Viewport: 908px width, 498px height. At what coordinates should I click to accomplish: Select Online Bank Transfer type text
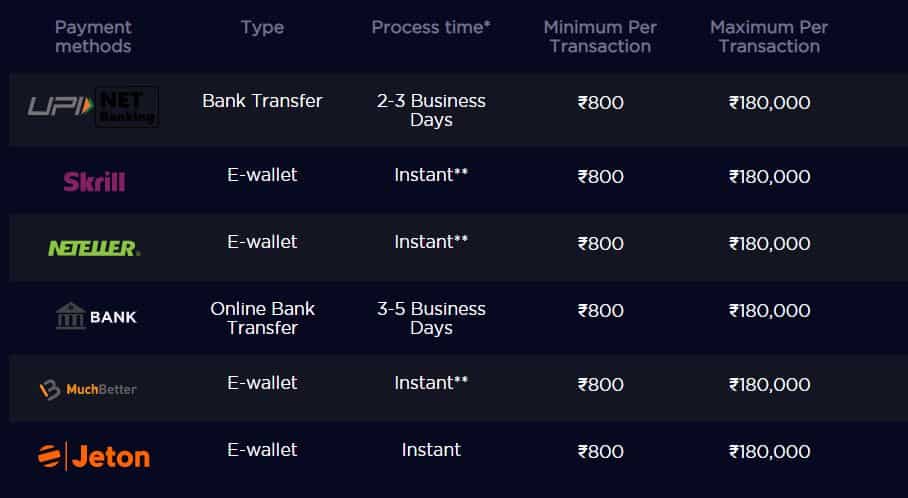(x=262, y=318)
